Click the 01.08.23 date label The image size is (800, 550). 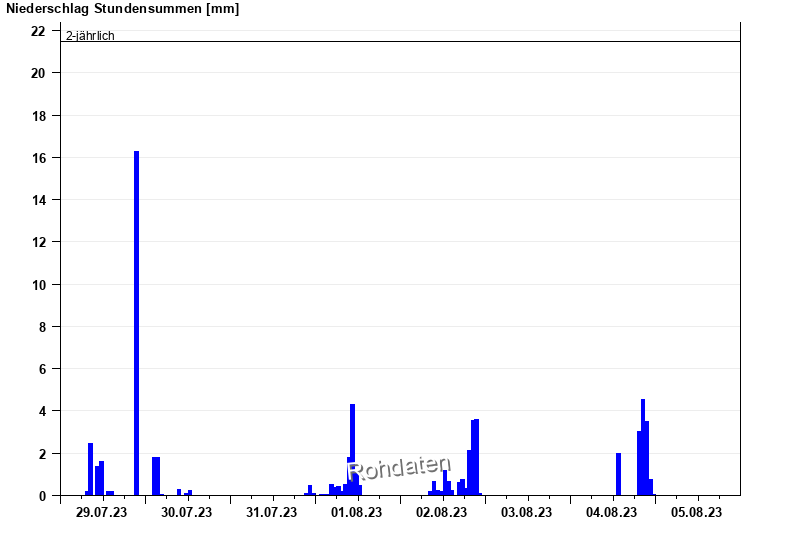[357, 512]
